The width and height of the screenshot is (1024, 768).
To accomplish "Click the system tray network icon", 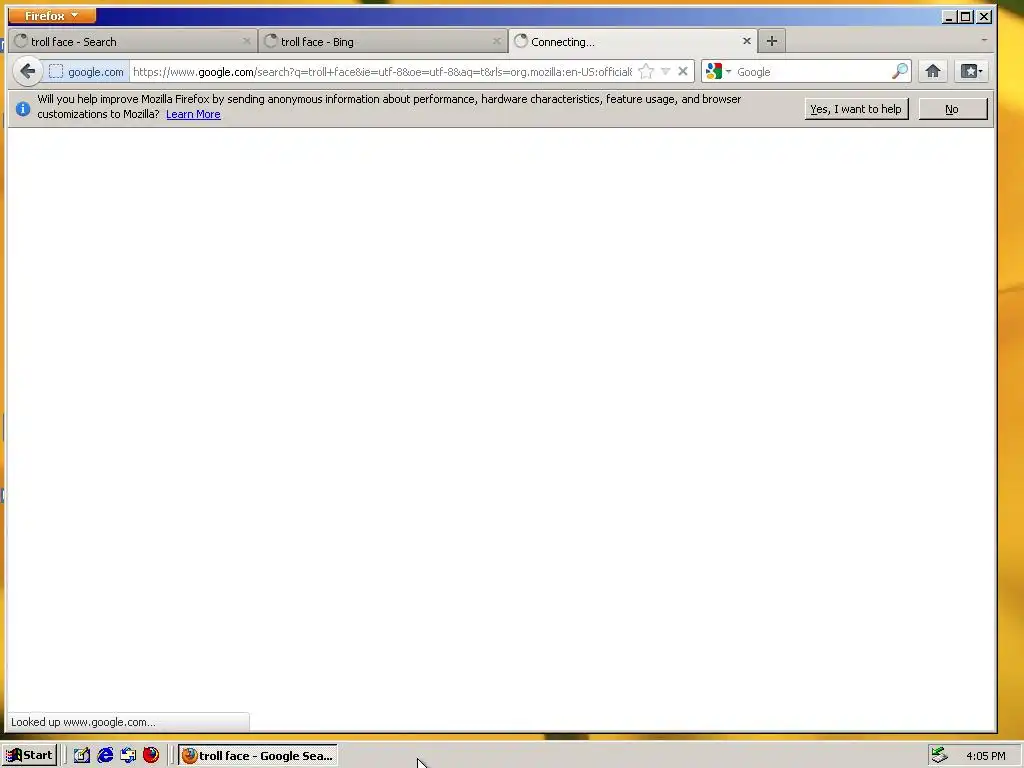I will (939, 755).
